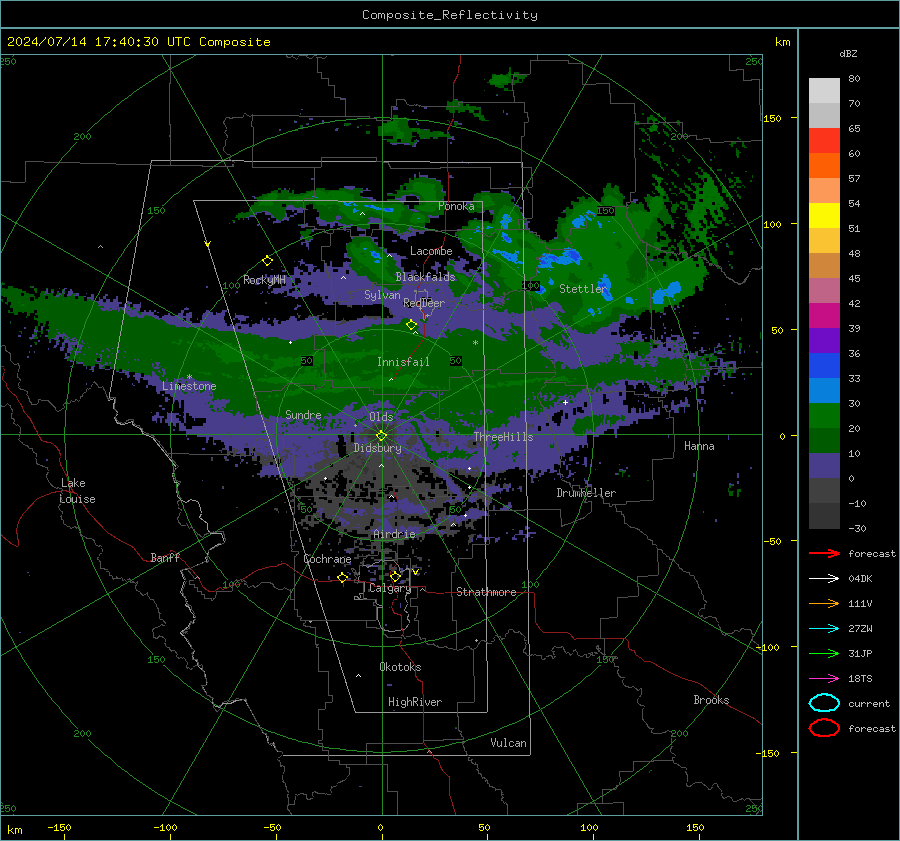Click the 04DK legend text
Screen dimensions: 900x841
click(x=860, y=578)
